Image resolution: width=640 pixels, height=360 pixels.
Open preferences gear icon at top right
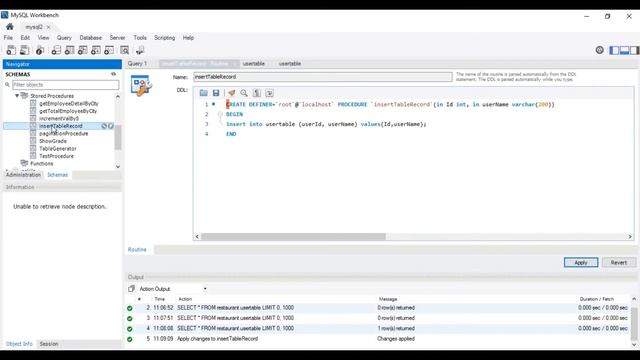599,50
